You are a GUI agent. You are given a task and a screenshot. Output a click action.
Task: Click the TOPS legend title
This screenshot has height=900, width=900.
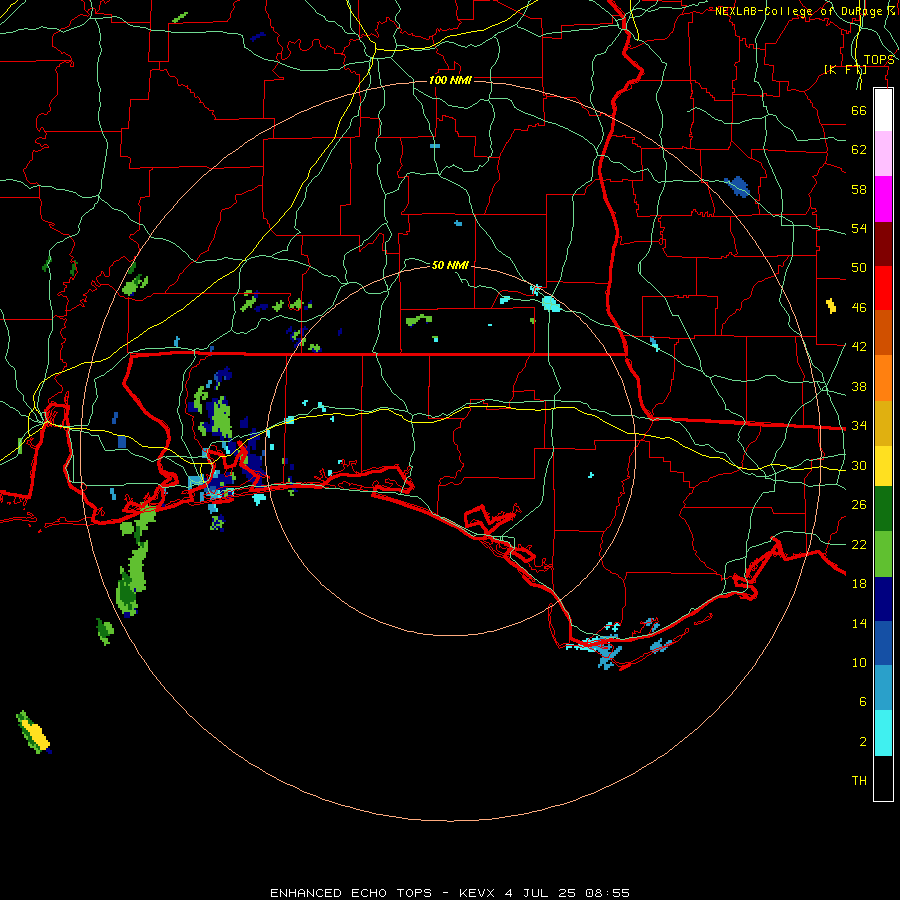(879, 60)
